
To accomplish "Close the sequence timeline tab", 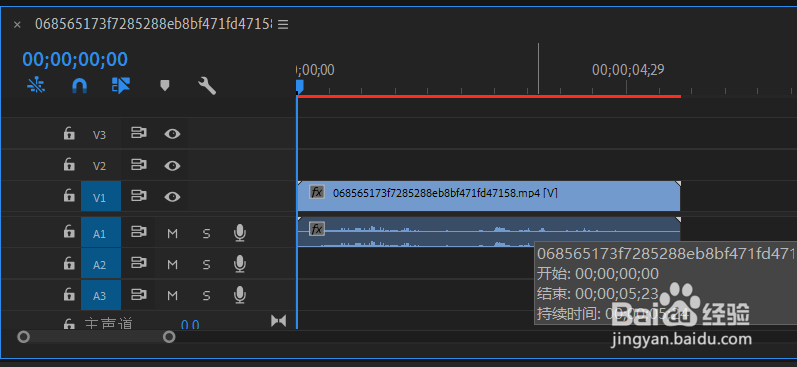I will [x=17, y=24].
